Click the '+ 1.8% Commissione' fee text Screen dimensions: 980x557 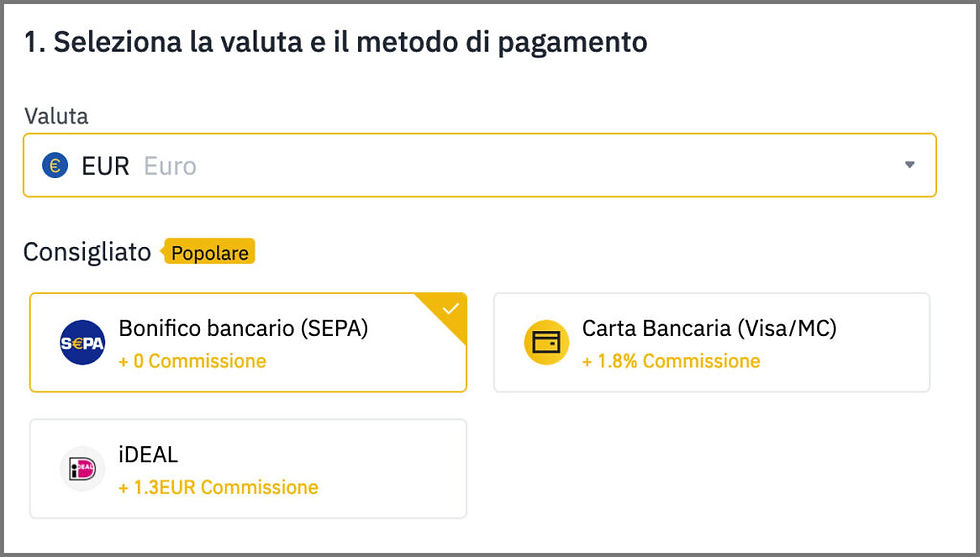pos(671,361)
